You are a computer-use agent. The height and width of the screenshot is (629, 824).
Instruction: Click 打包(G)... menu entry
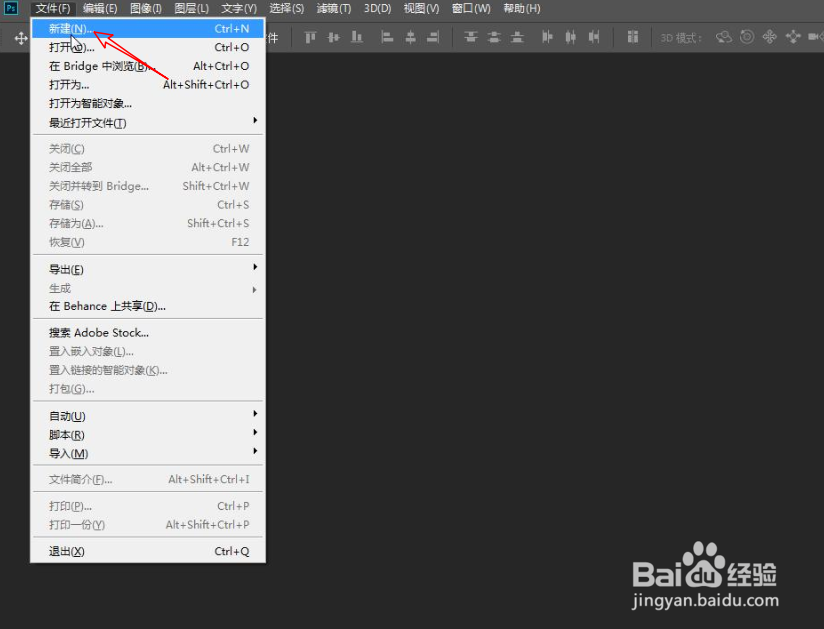click(x=148, y=389)
